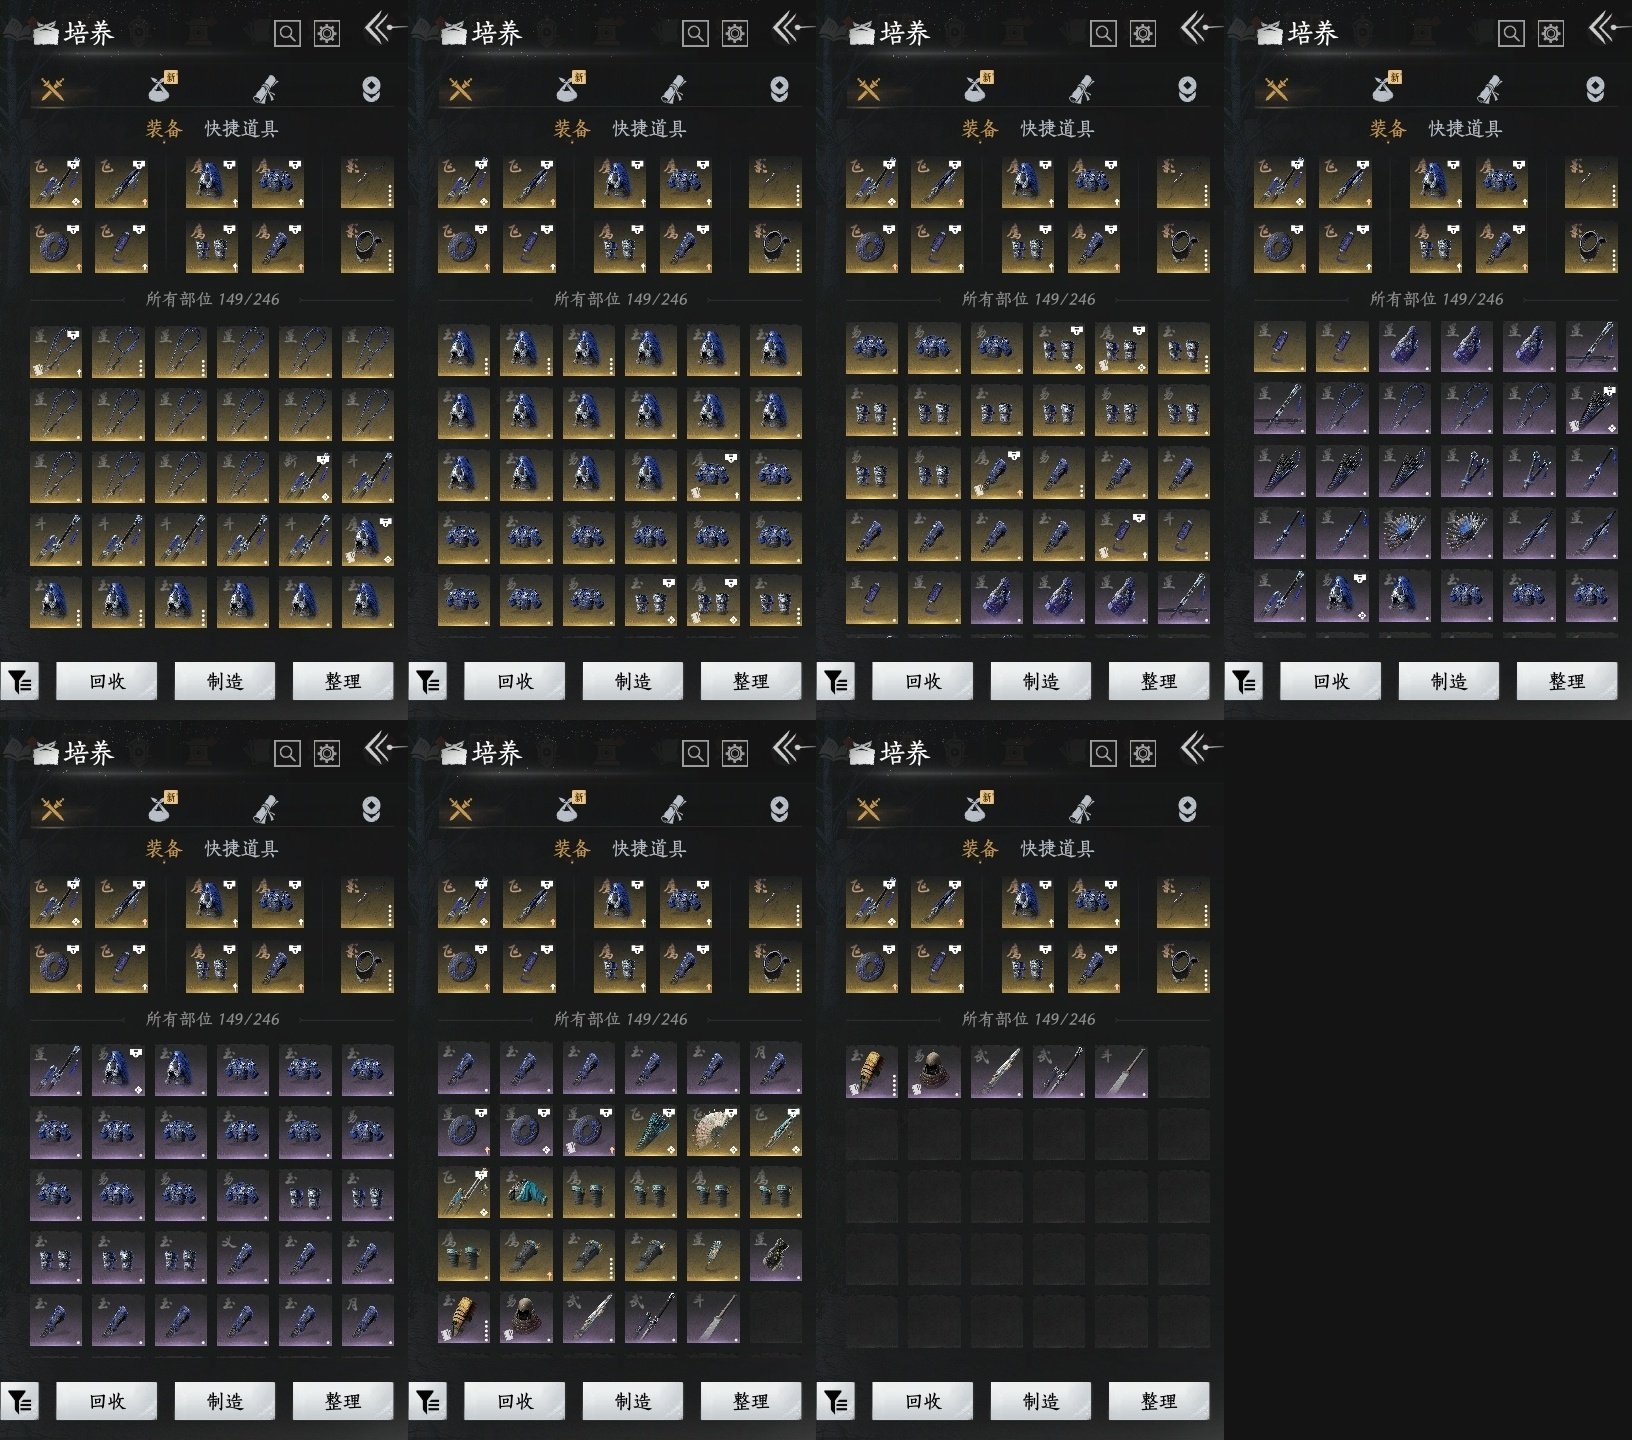
Task: Click the teal folded fan weapon item
Action: (x=650, y=1130)
